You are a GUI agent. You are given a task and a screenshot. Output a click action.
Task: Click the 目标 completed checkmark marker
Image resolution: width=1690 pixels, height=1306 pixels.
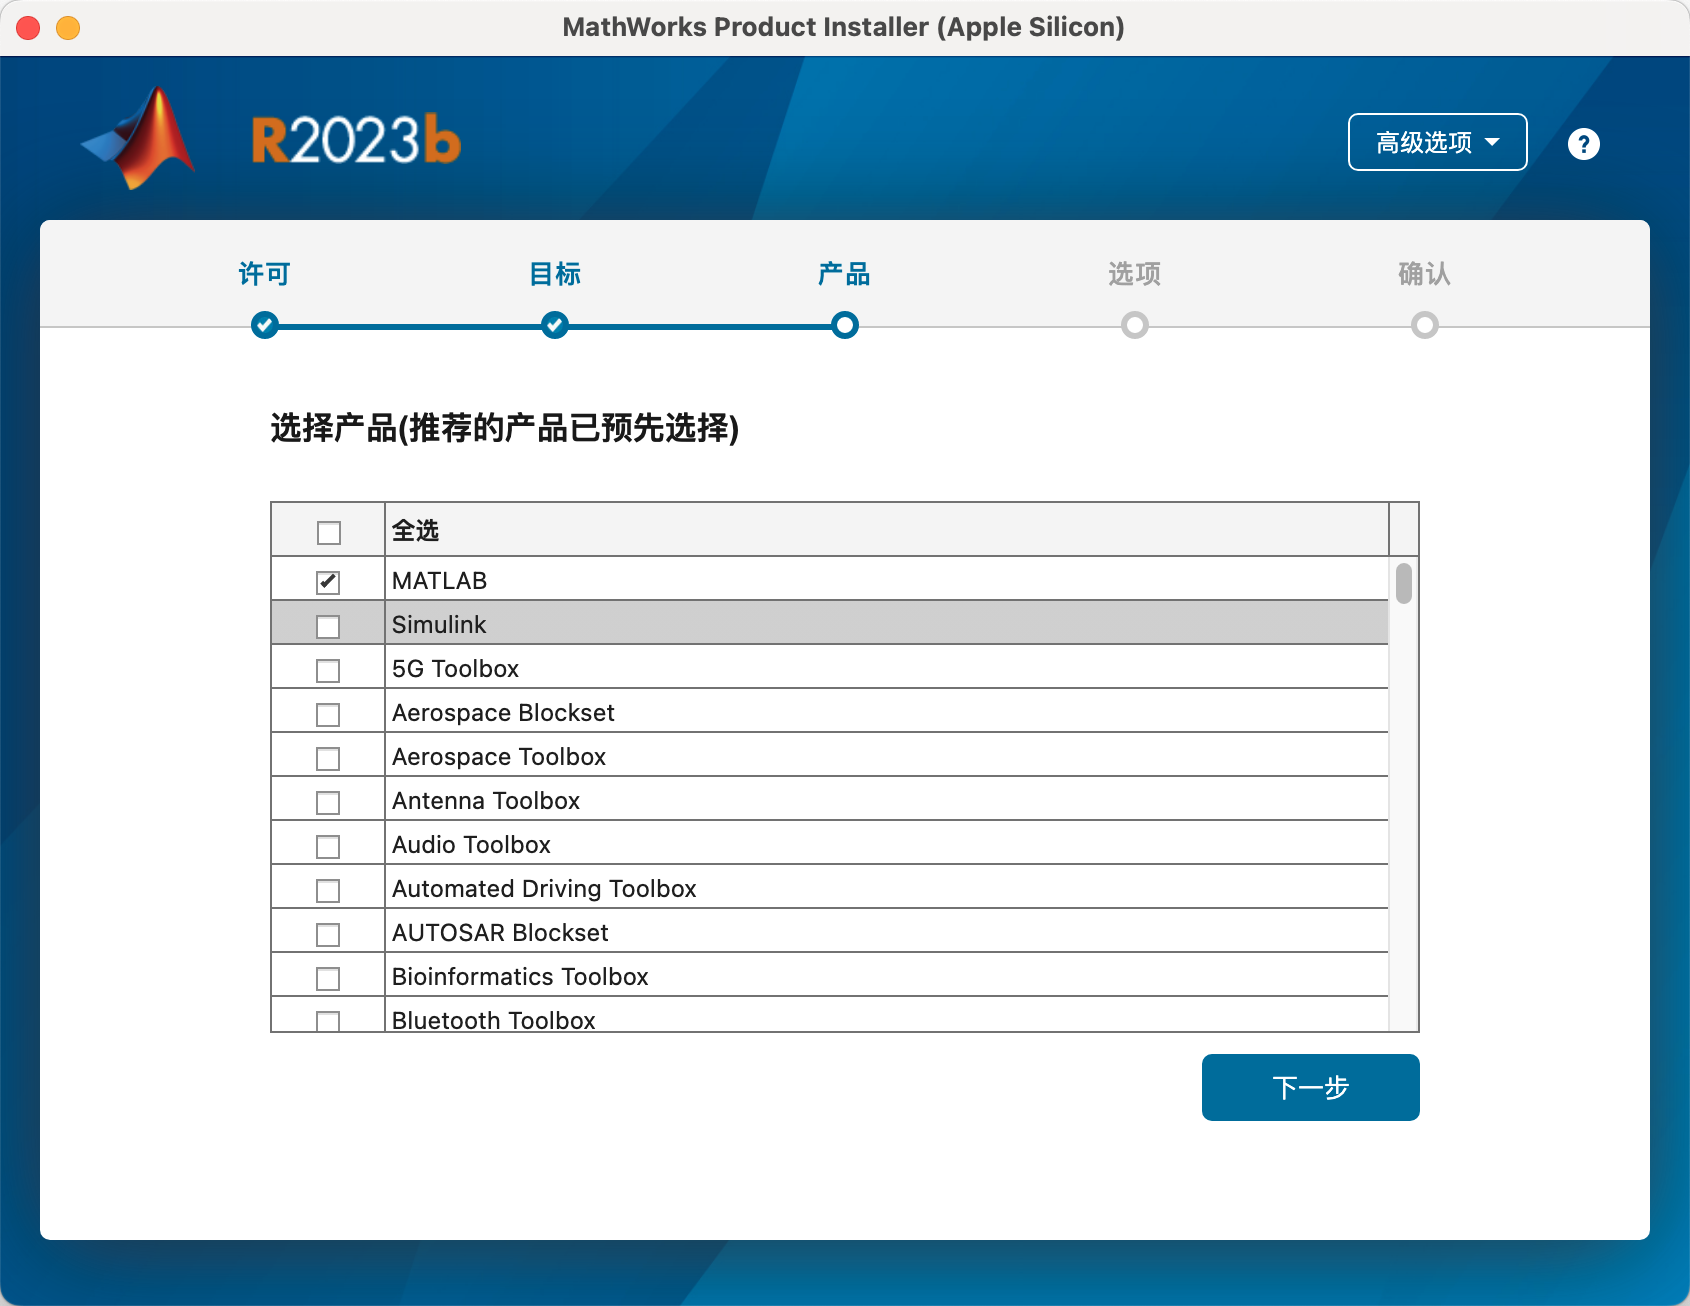coord(555,325)
